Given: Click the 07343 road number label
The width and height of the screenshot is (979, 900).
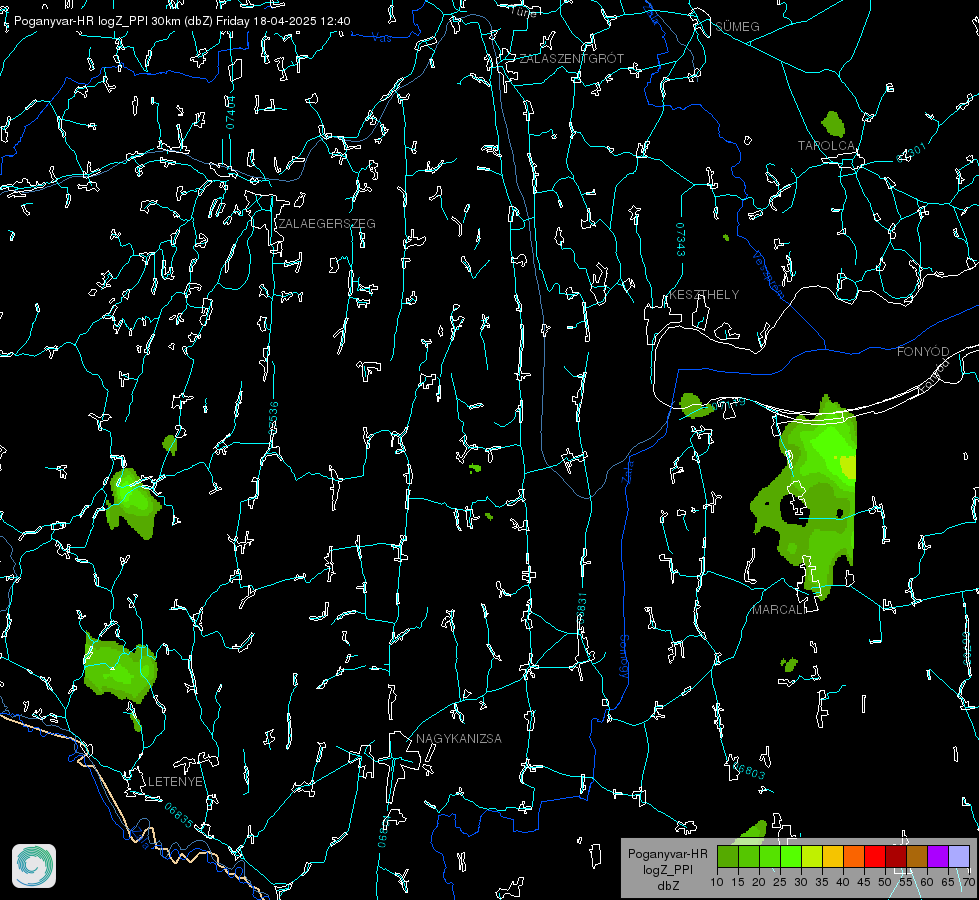Looking at the screenshot, I should click(x=681, y=240).
